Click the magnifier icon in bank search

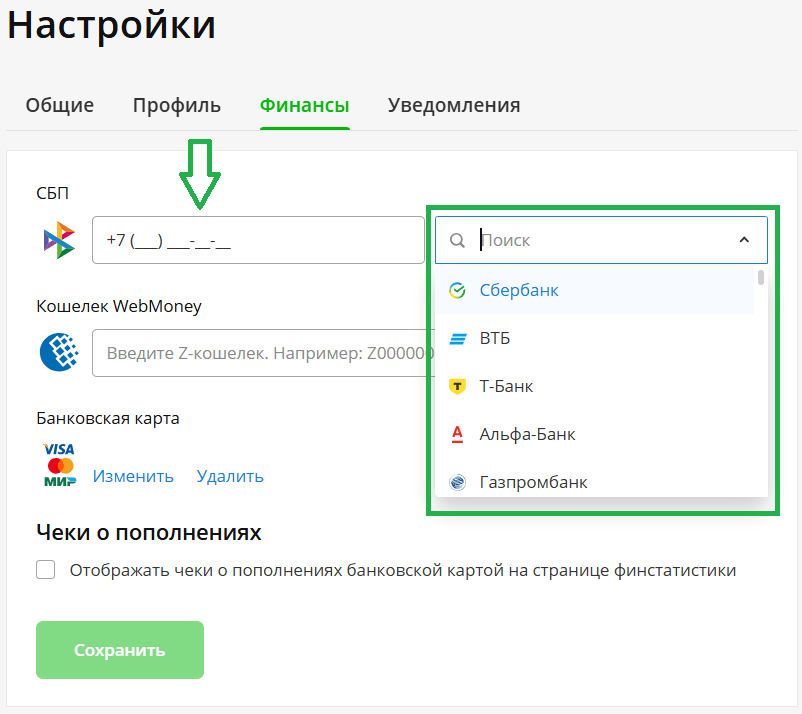click(x=457, y=240)
